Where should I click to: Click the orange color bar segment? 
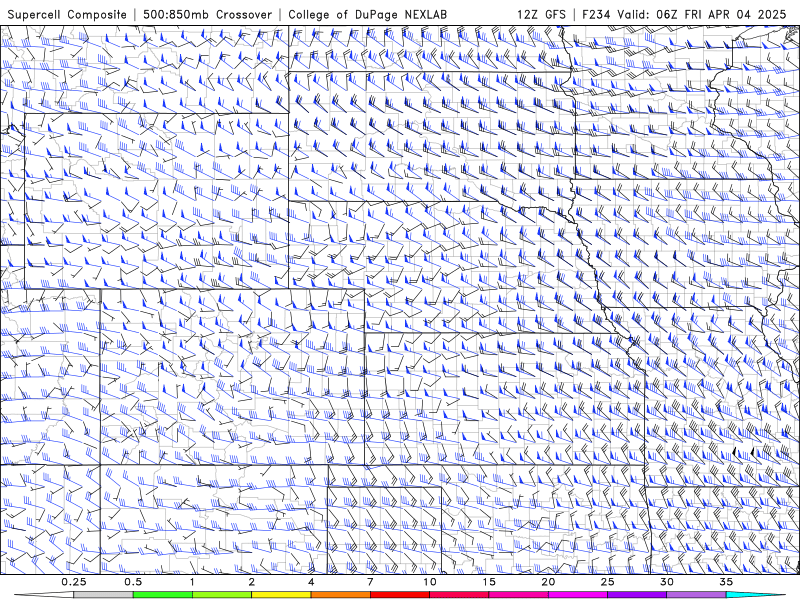(341, 595)
